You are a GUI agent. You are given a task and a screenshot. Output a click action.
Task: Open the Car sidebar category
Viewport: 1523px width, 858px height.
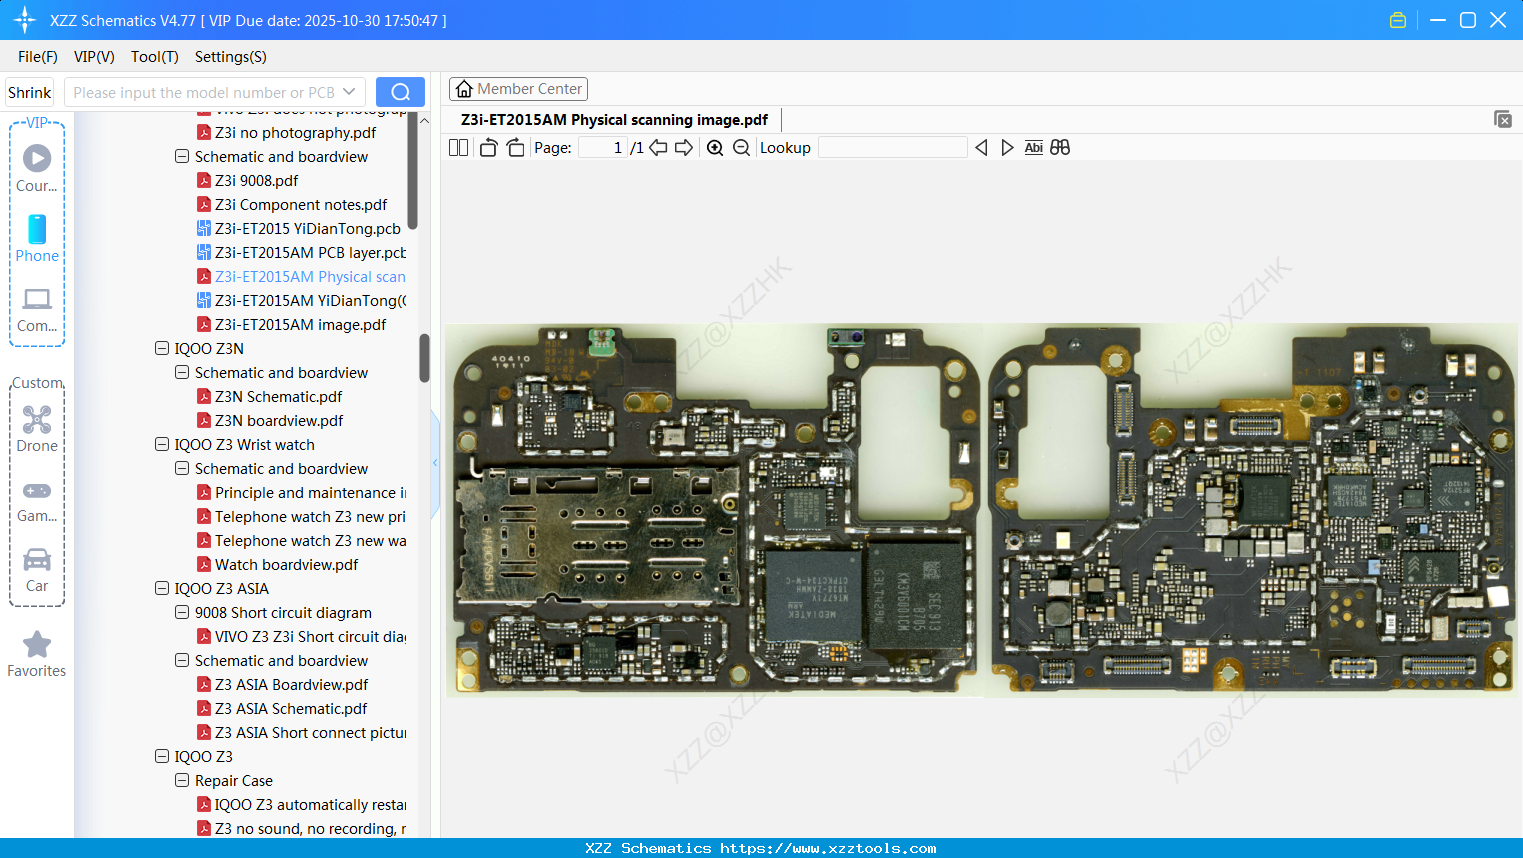tap(37, 570)
